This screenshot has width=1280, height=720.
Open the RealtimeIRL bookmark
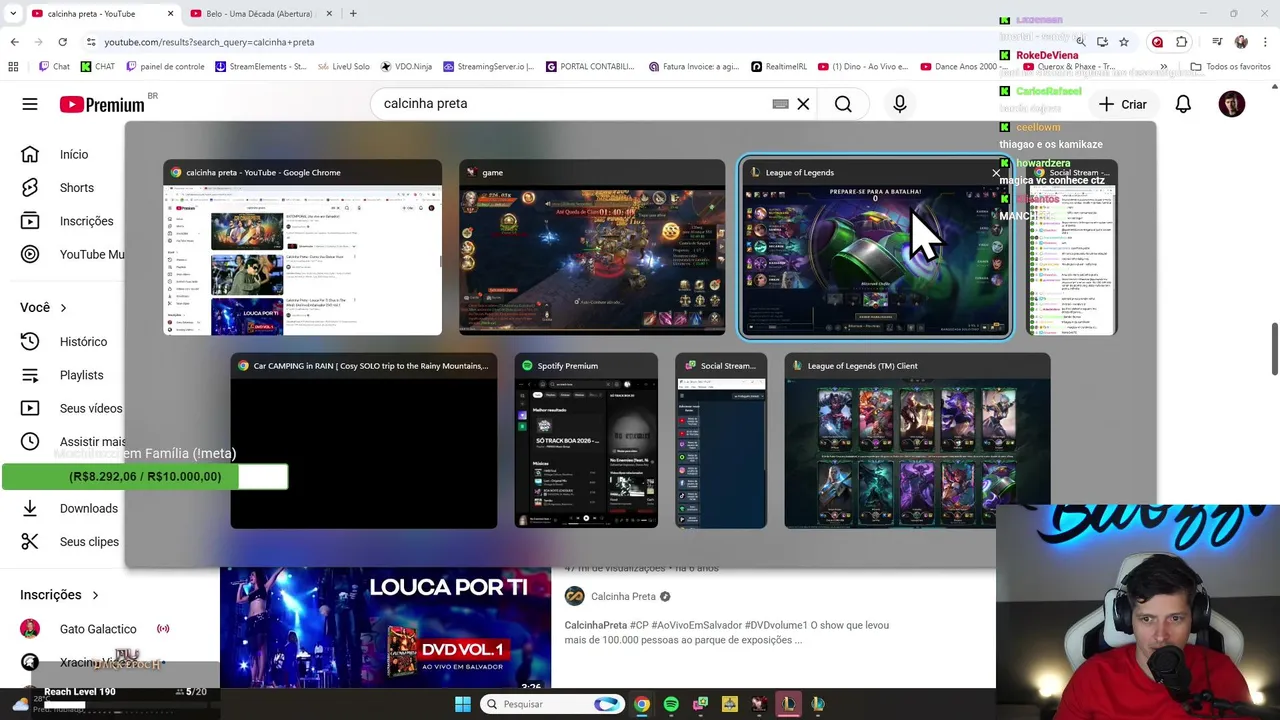click(x=778, y=67)
